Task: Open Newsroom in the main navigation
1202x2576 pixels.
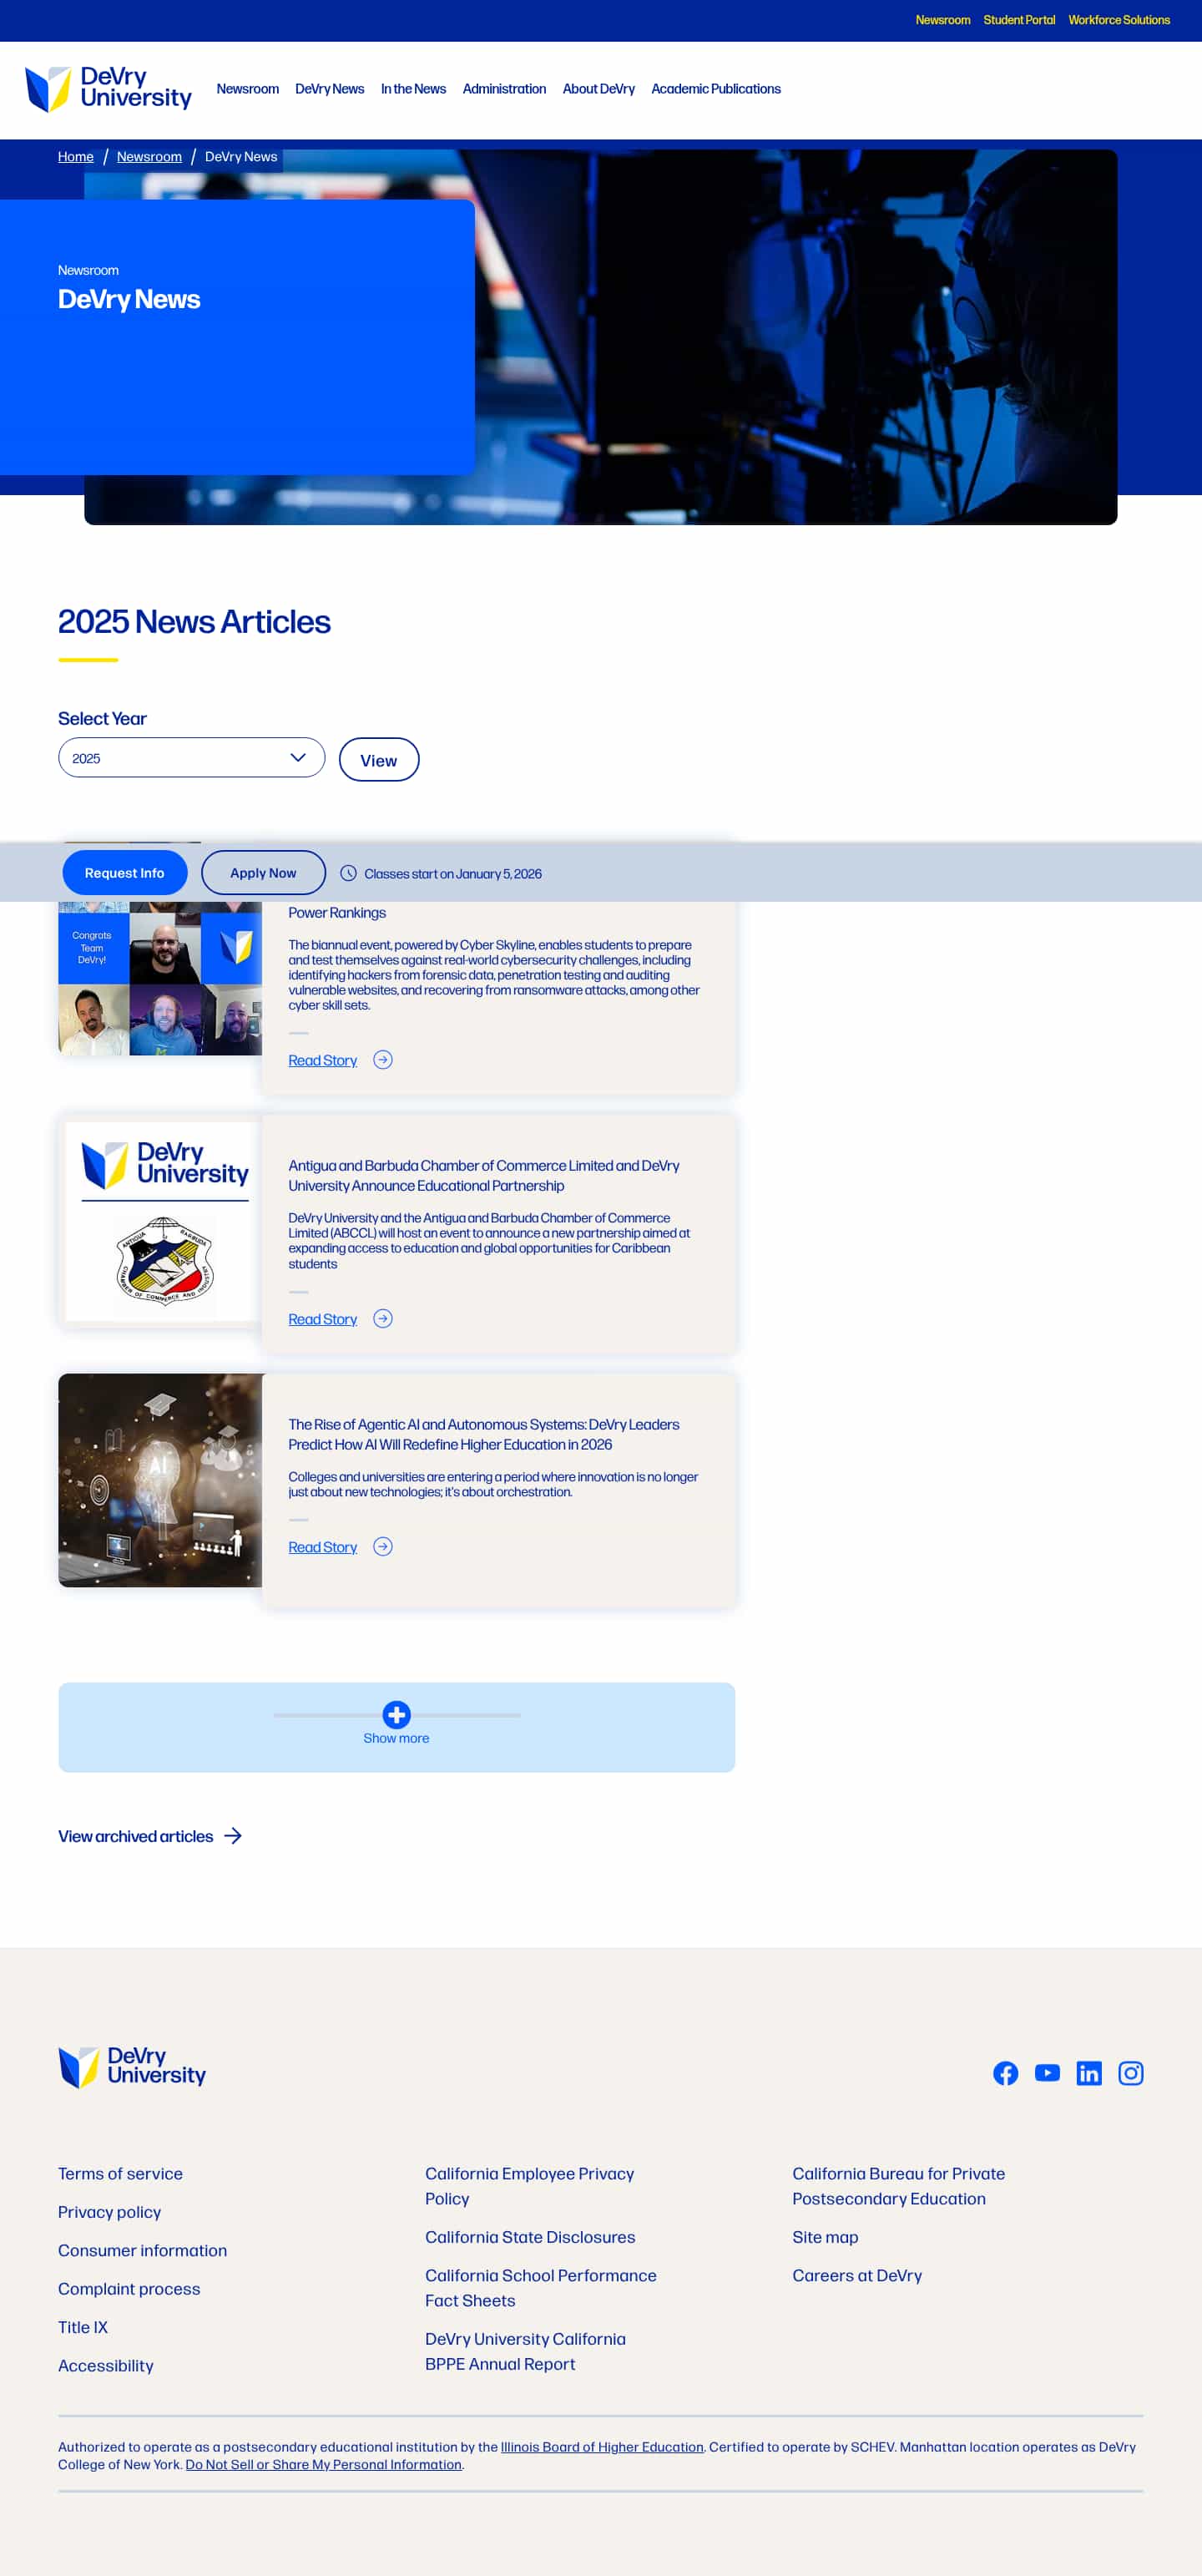Action: tap(248, 89)
